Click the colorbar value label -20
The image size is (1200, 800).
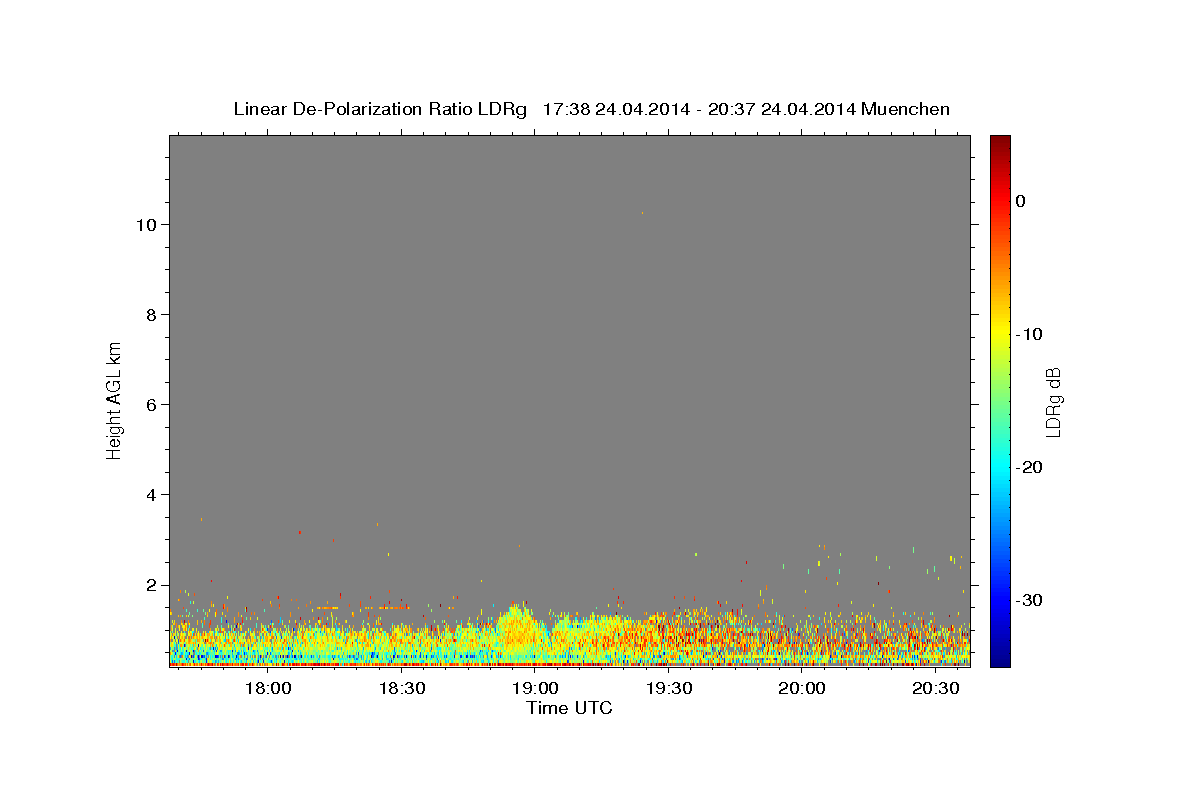pos(1029,467)
